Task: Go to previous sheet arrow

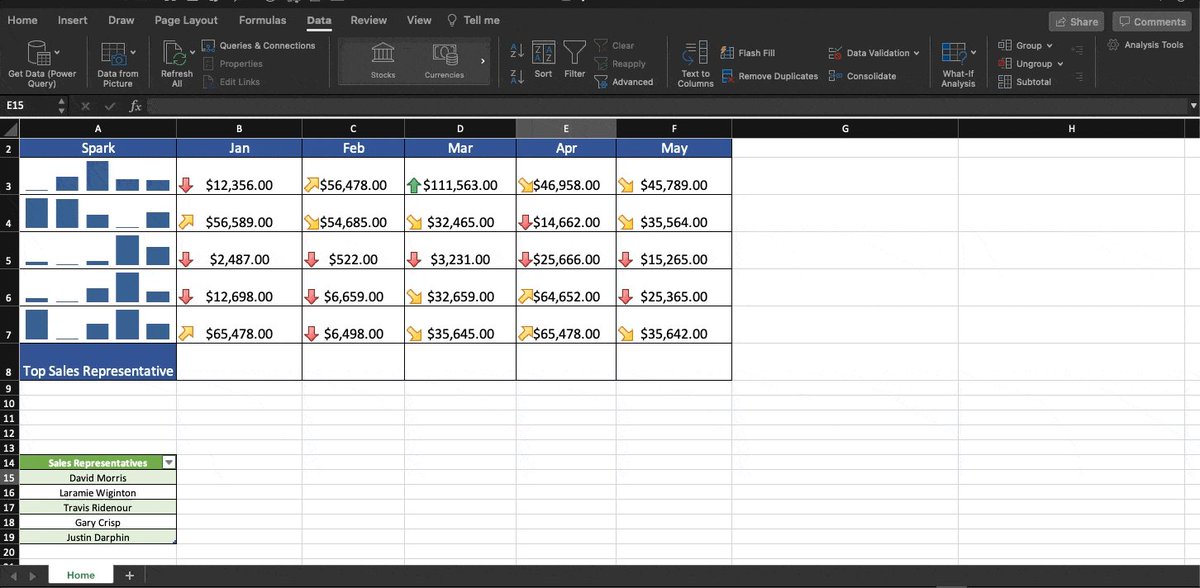Action: [13, 576]
